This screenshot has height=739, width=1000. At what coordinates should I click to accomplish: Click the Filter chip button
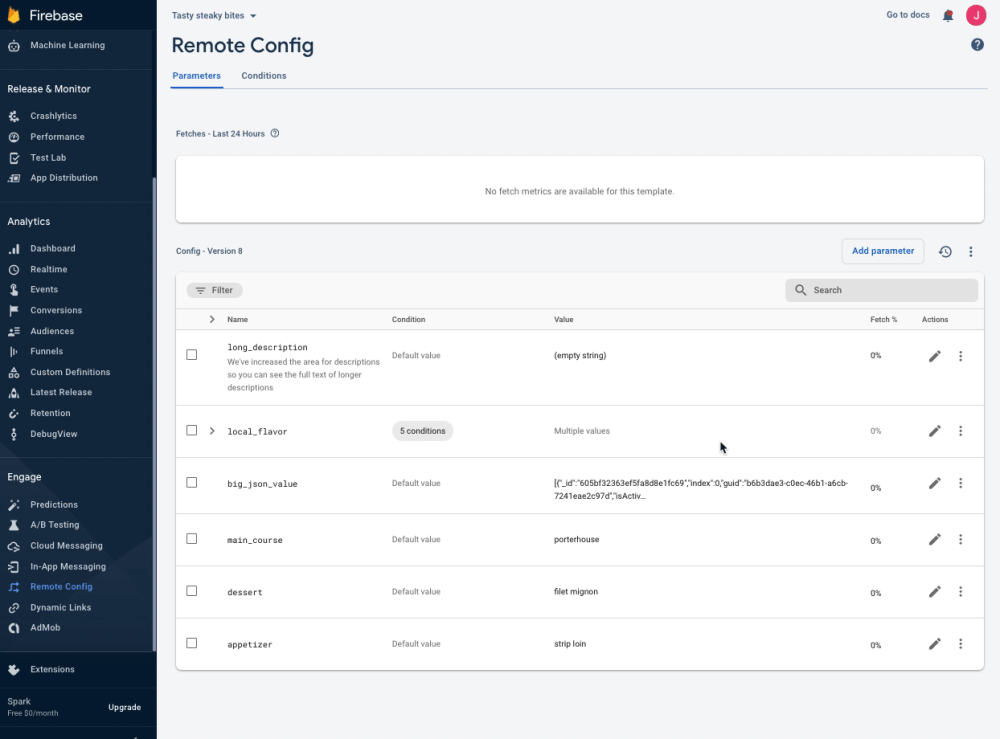214,290
